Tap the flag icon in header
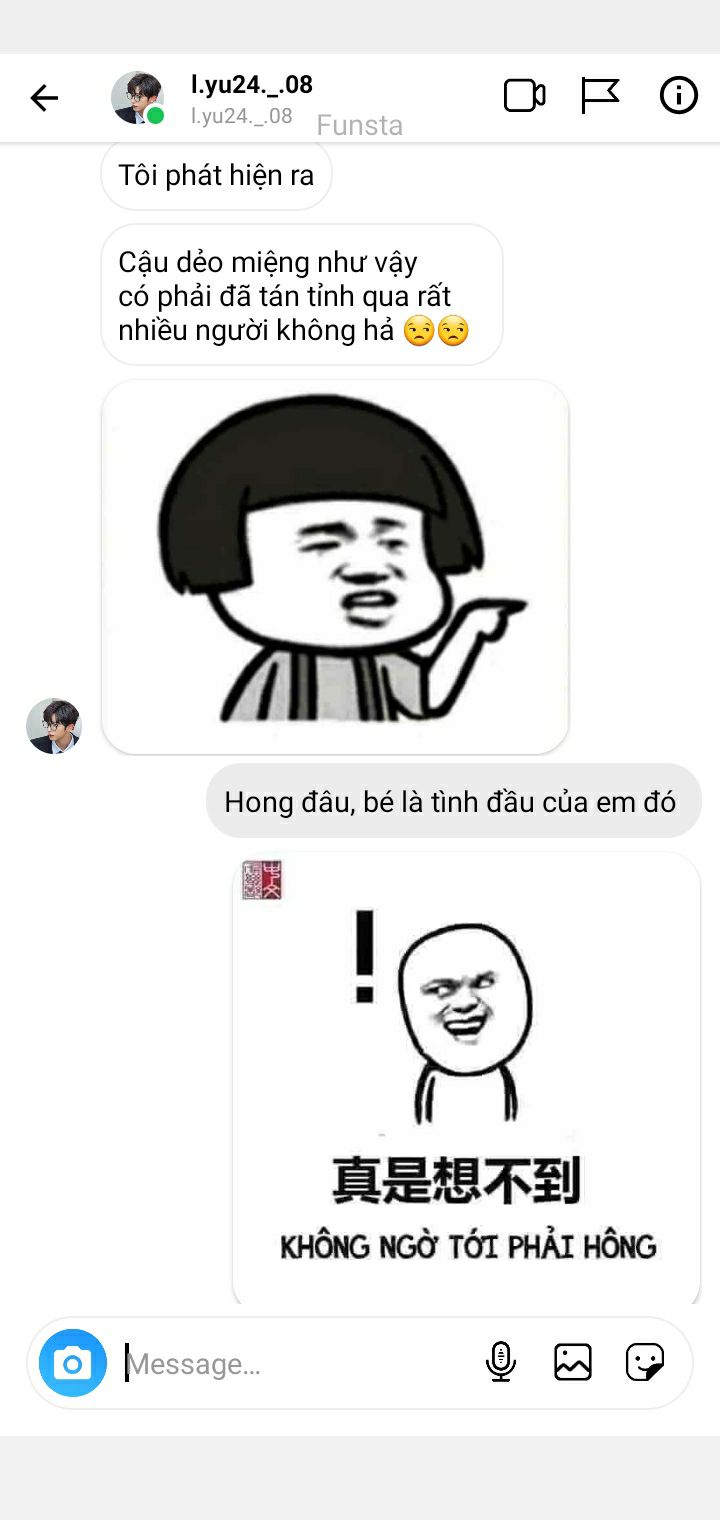Screen dimensions: 720x1520 tap(600, 96)
